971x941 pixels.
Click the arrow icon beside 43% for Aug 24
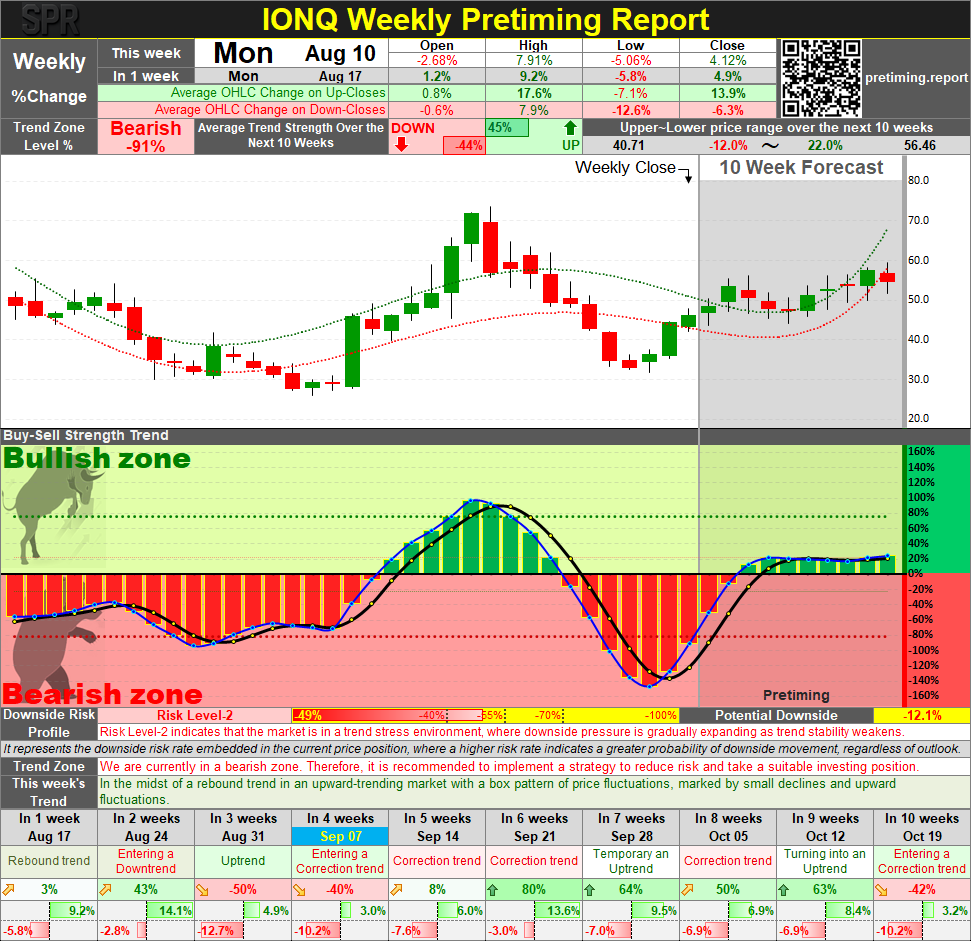tap(105, 890)
